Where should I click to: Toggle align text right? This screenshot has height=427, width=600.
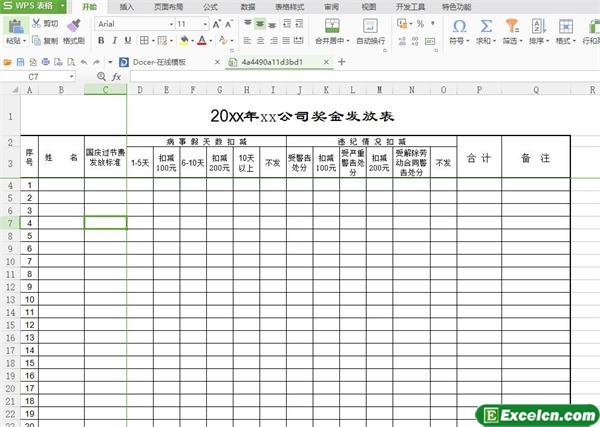pyautogui.click(x=274, y=40)
